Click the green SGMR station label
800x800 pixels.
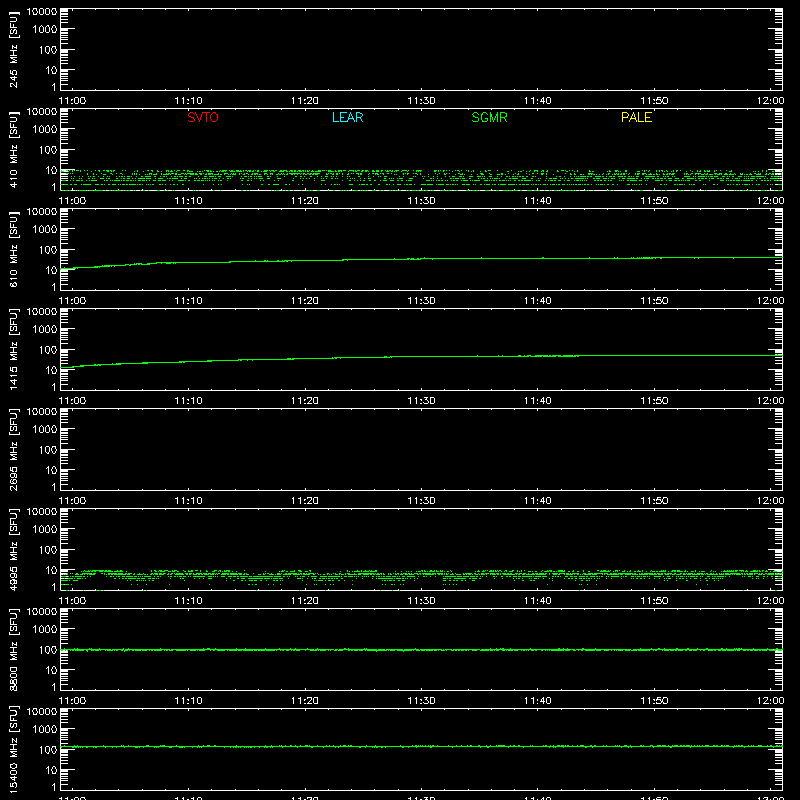(x=489, y=117)
